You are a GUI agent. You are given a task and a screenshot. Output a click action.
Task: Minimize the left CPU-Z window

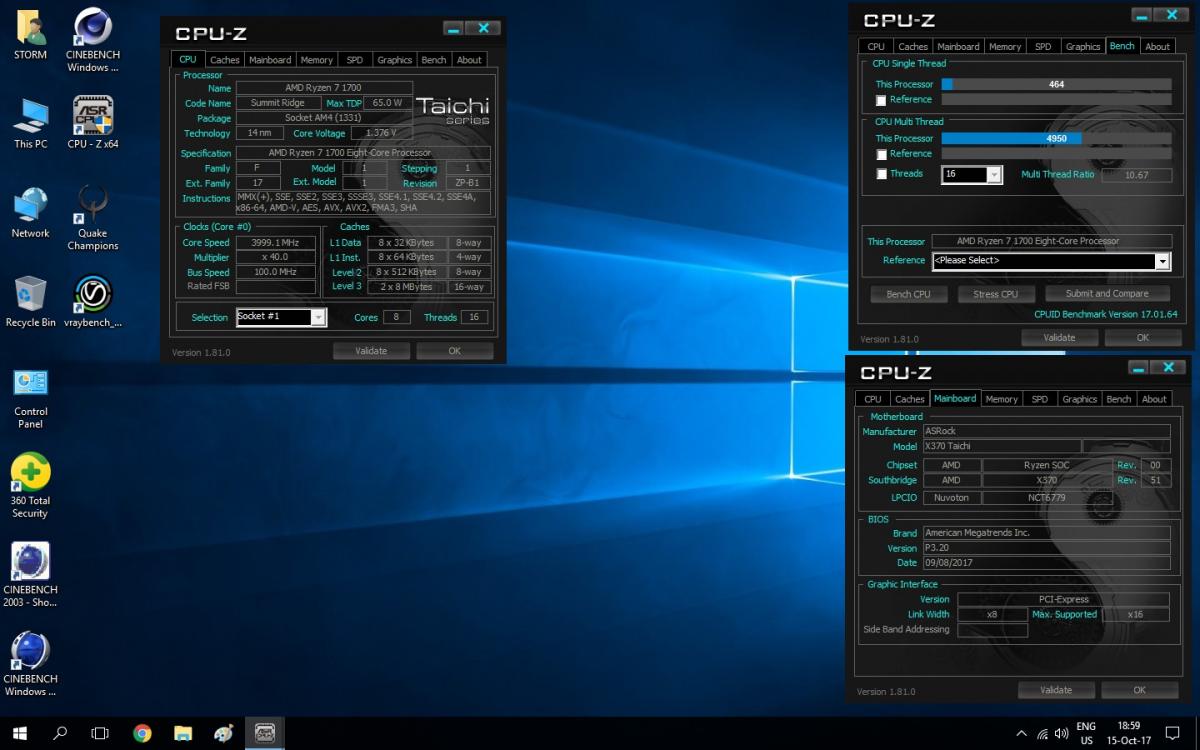click(453, 29)
